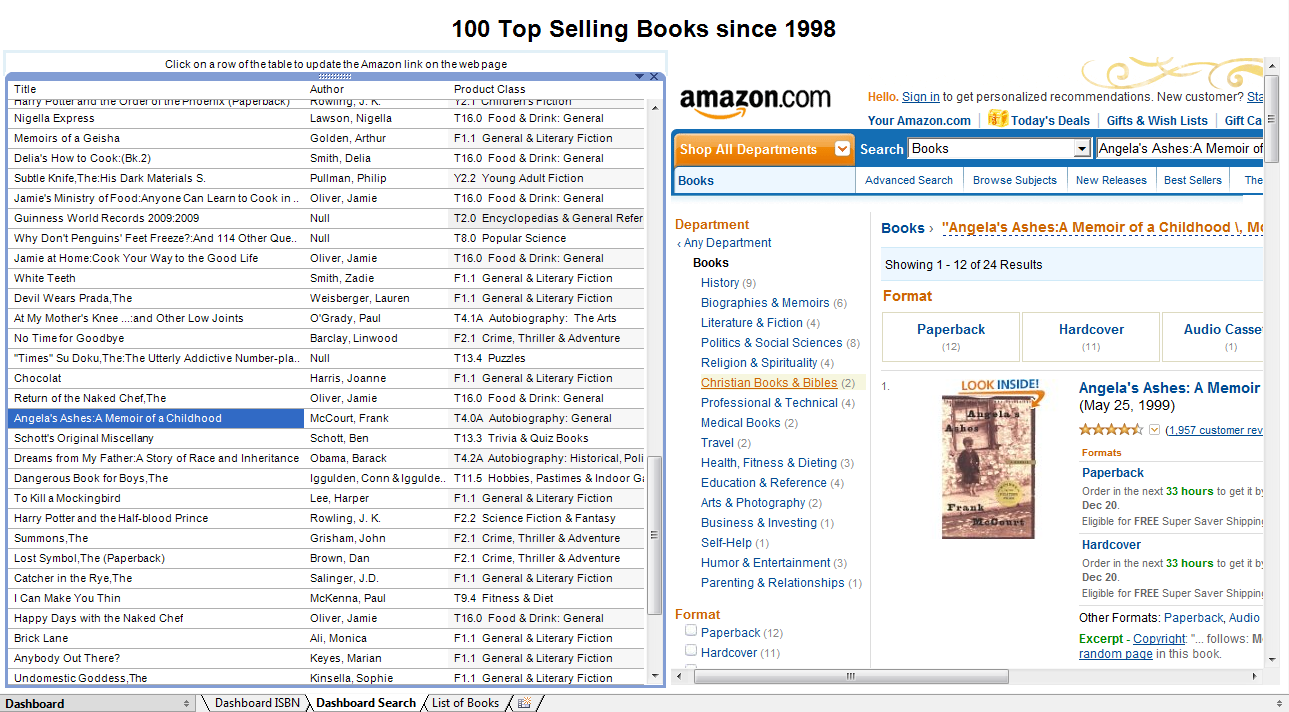Screen dimensions: 1289x712
Task: Open Your Amazon.com link
Action: click(919, 121)
